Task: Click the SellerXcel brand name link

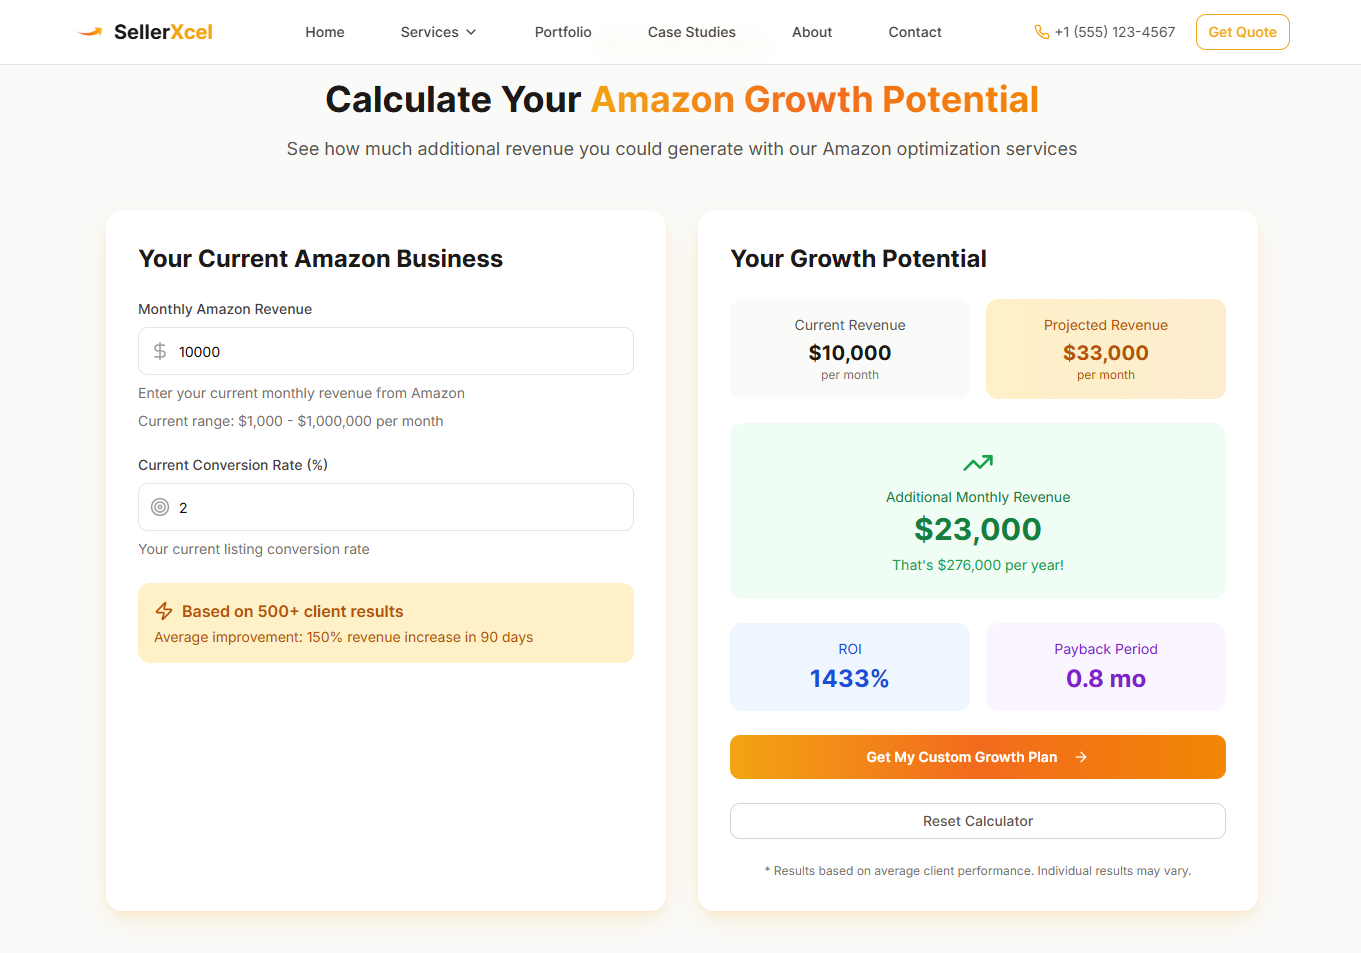Action: pyautogui.click(x=163, y=32)
